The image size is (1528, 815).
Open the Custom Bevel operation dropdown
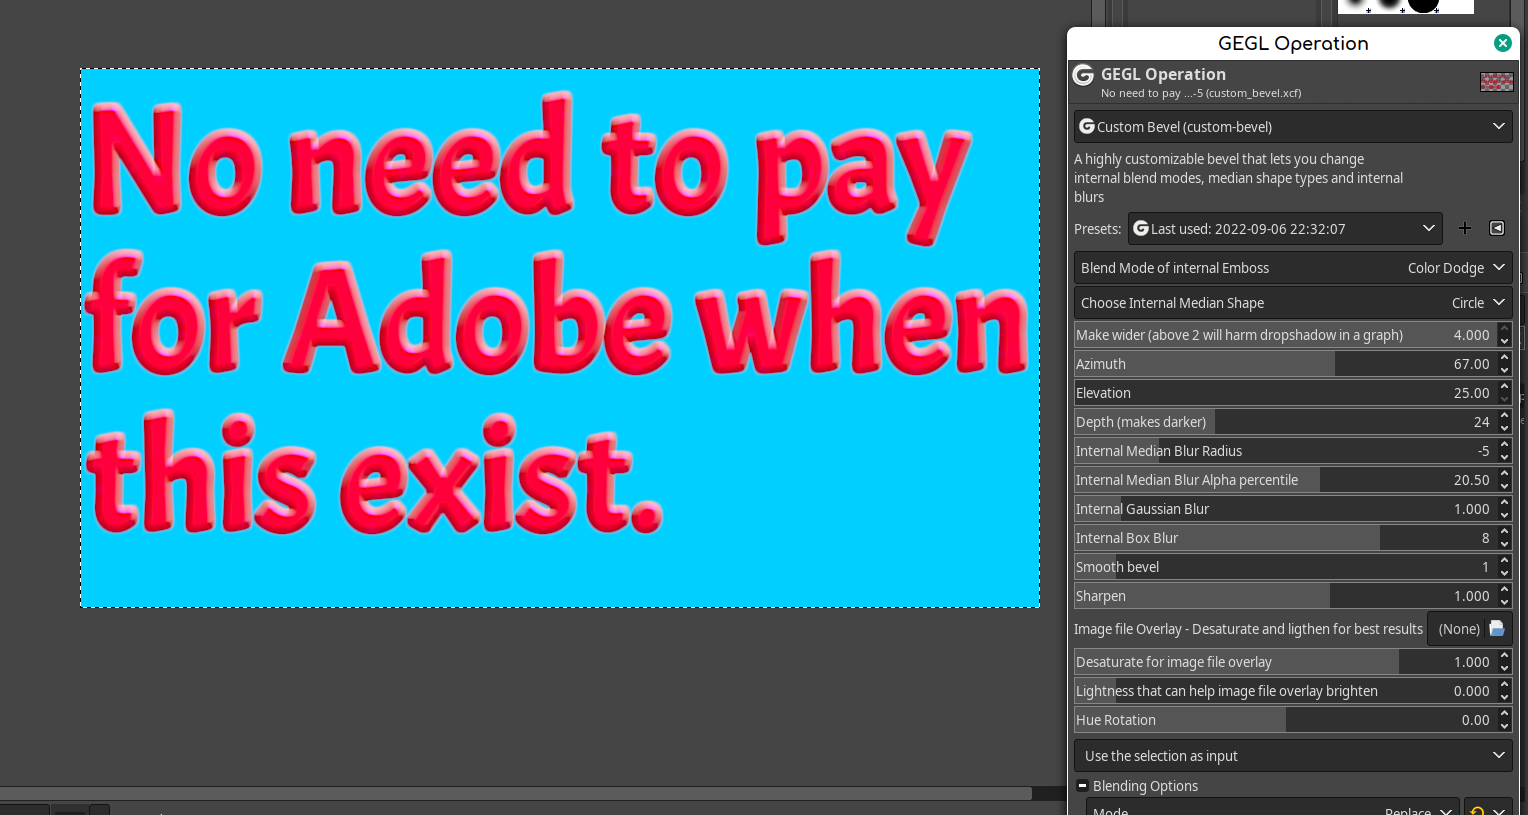pyautogui.click(x=1293, y=127)
